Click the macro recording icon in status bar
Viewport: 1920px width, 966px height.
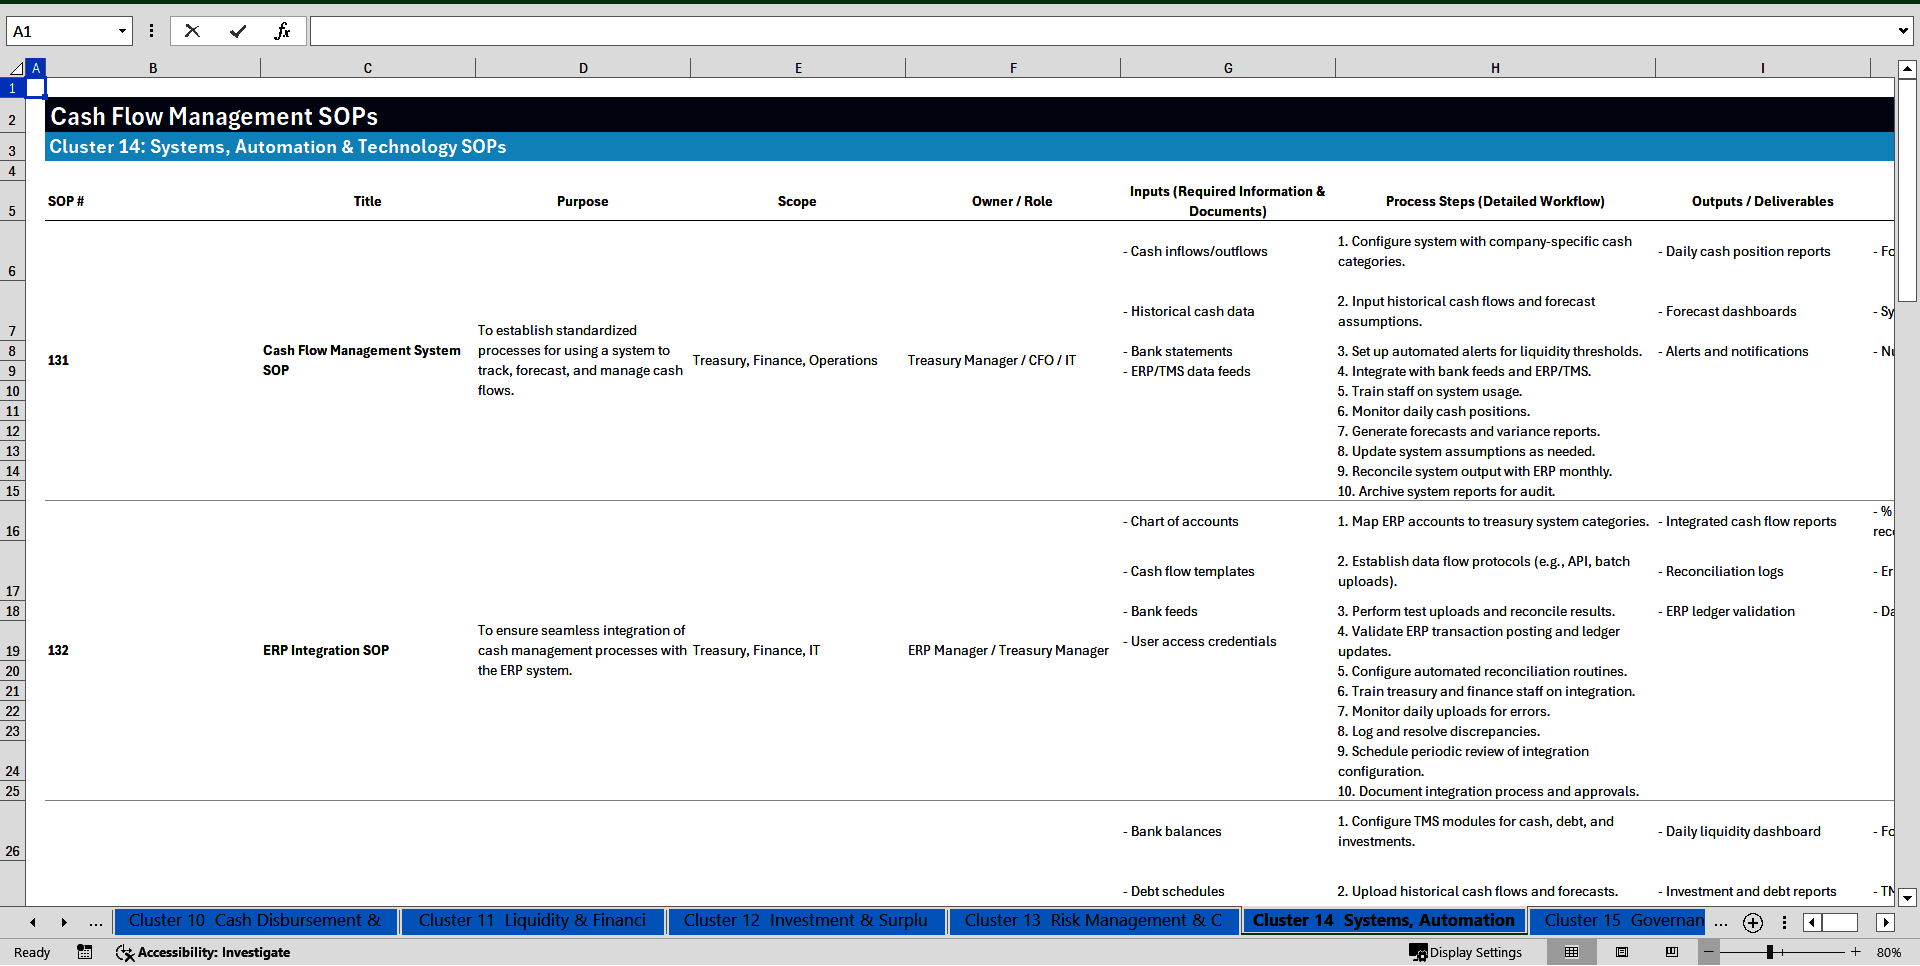pos(85,952)
